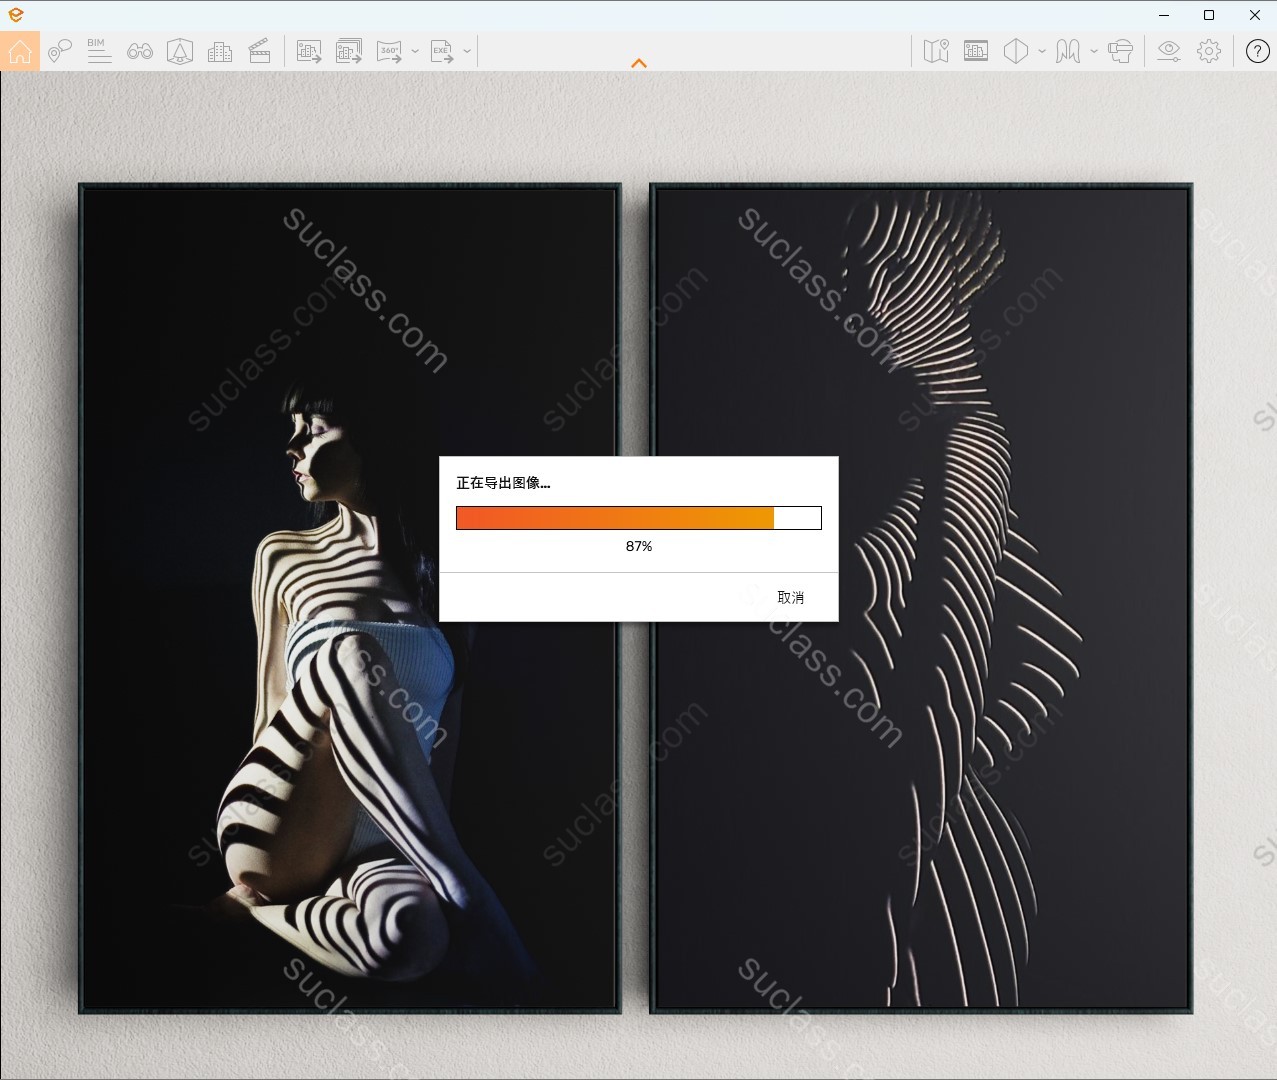
Task: Collapse the toolbar with orange chevron
Action: point(639,63)
